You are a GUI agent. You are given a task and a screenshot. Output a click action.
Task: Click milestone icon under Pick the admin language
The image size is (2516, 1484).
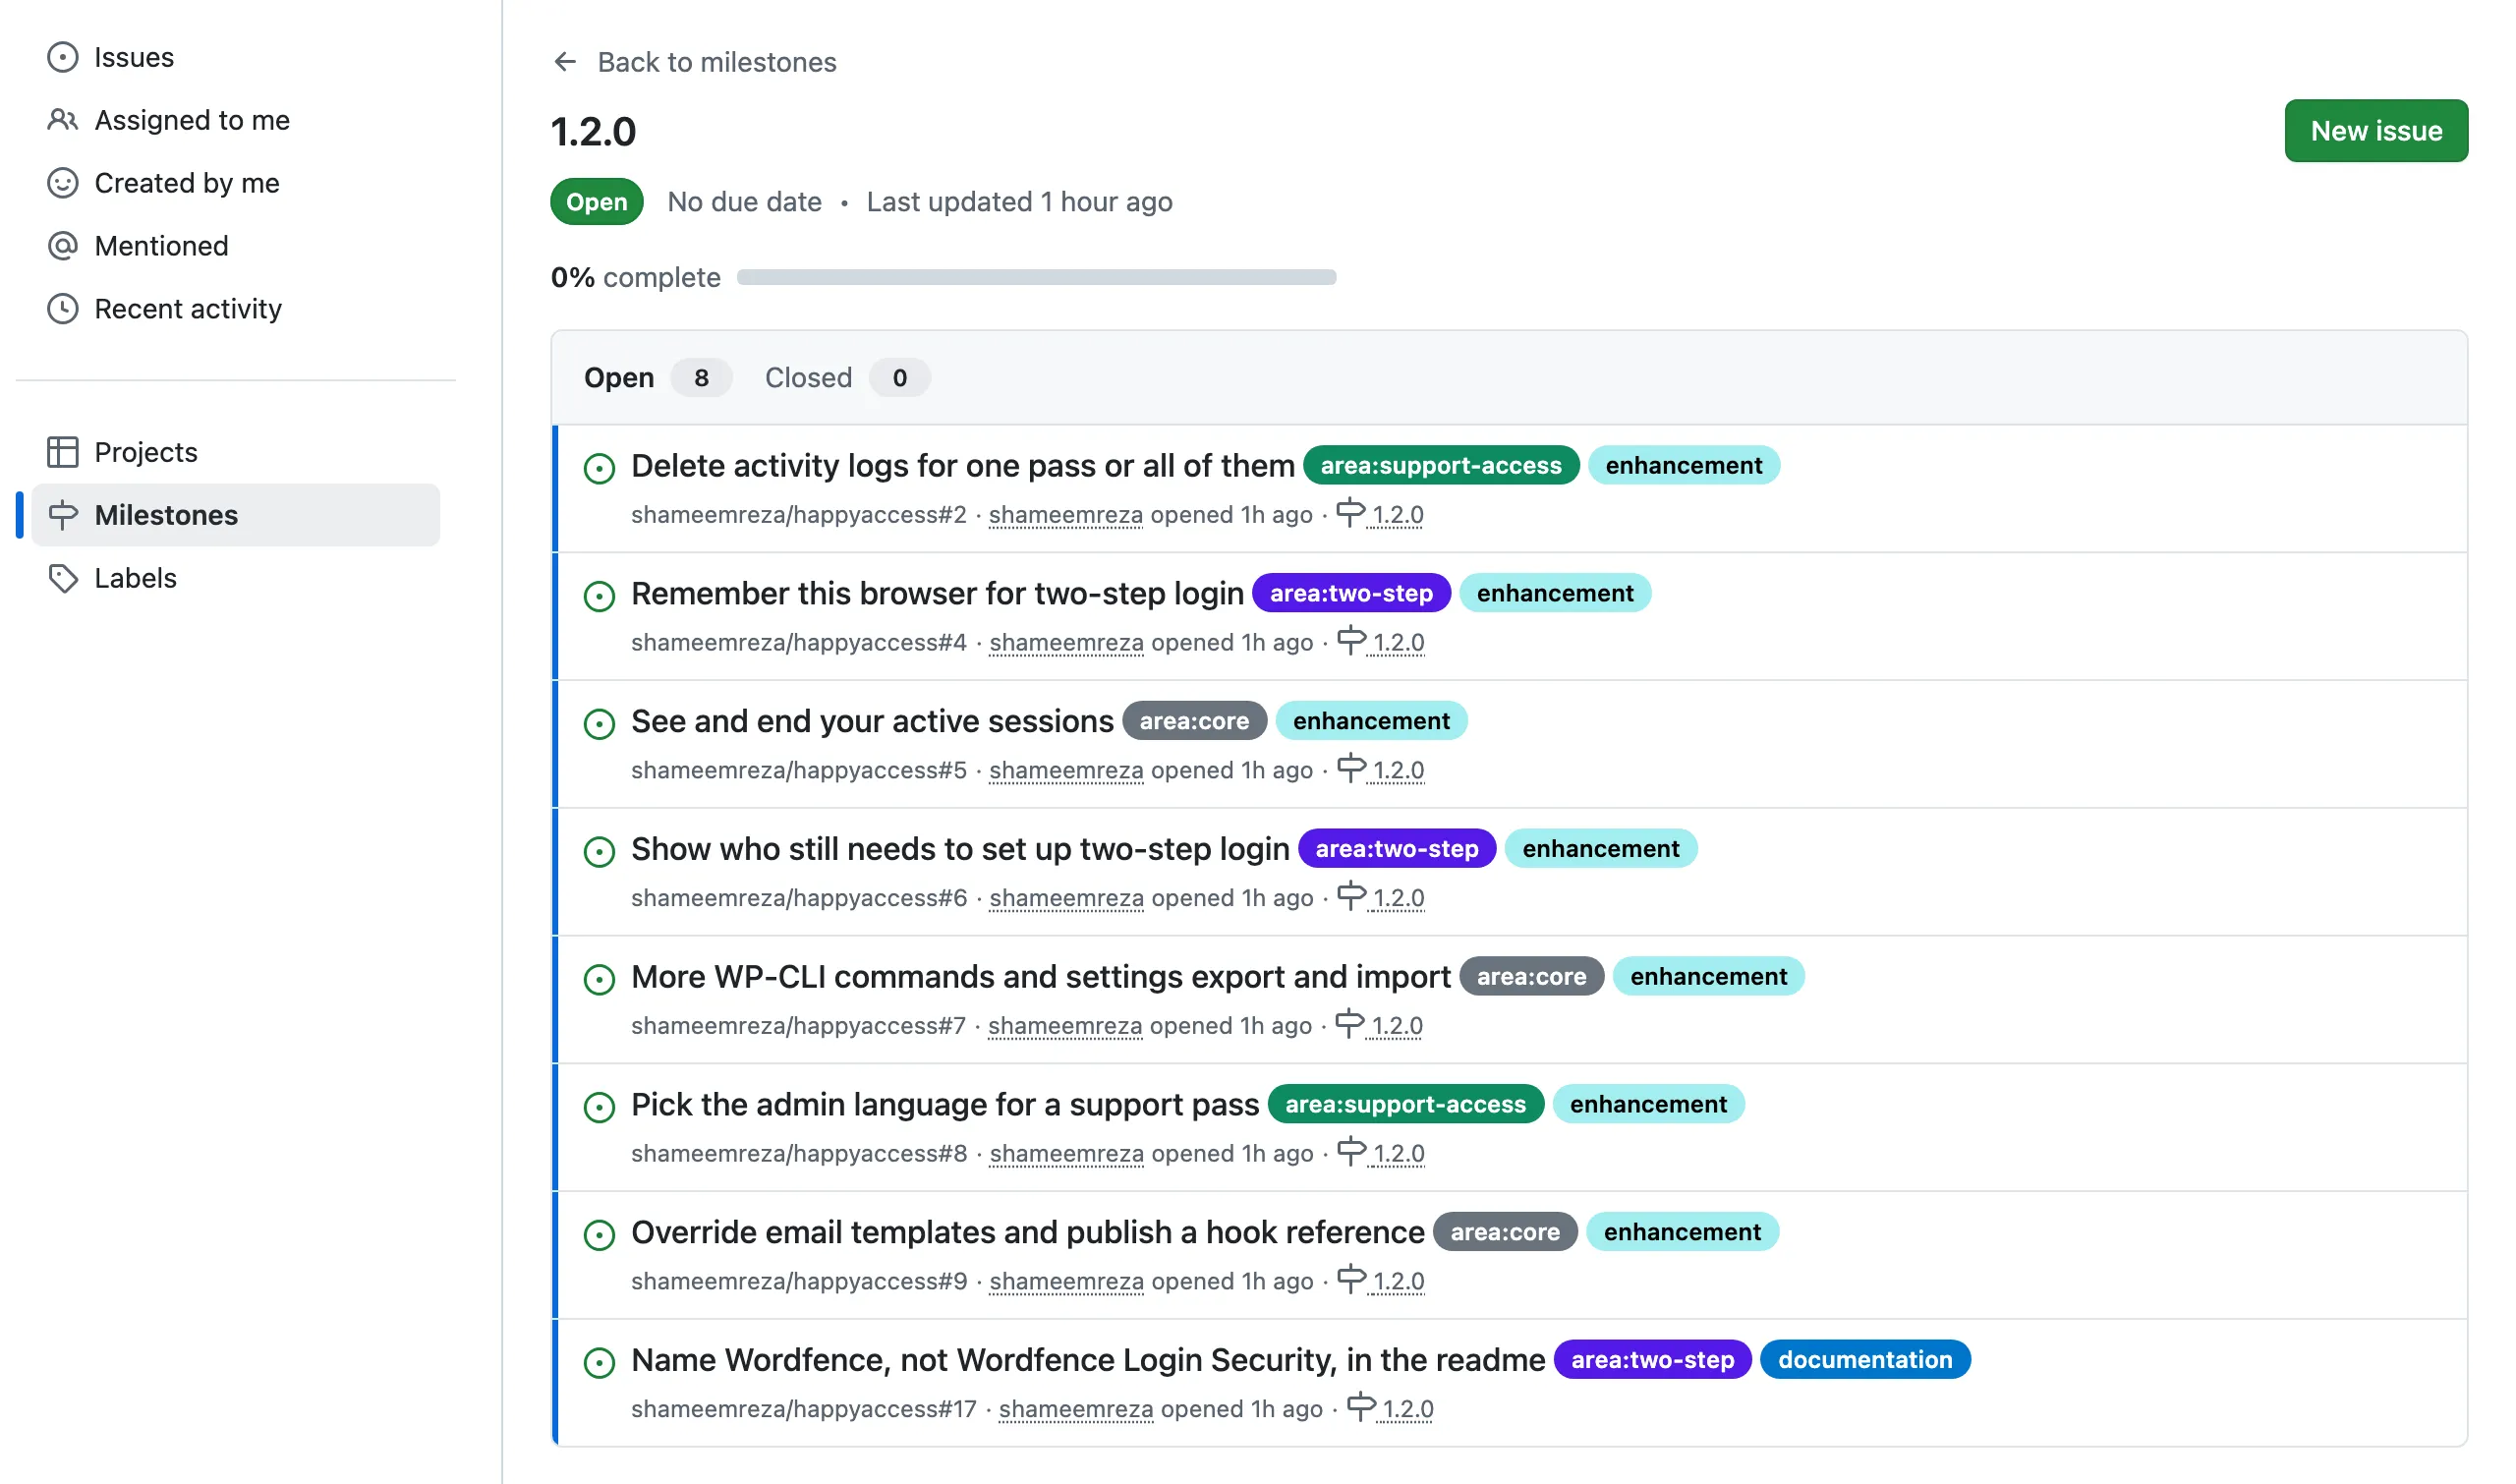pos(1351,1151)
